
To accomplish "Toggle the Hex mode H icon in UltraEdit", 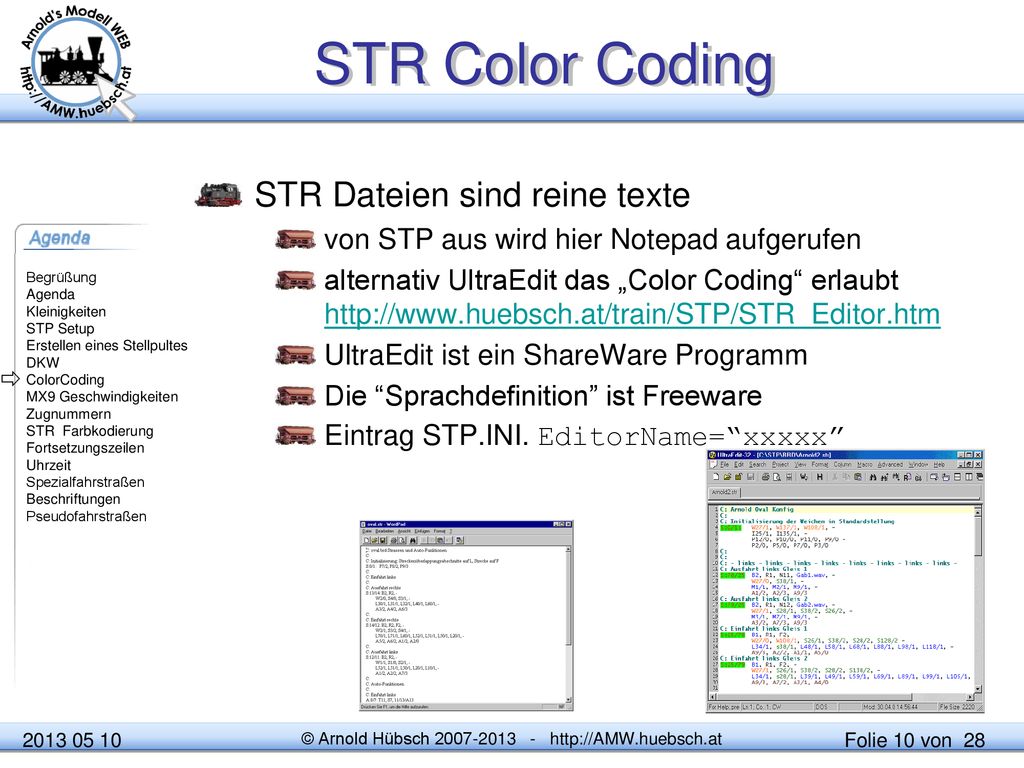I will coord(819,477).
